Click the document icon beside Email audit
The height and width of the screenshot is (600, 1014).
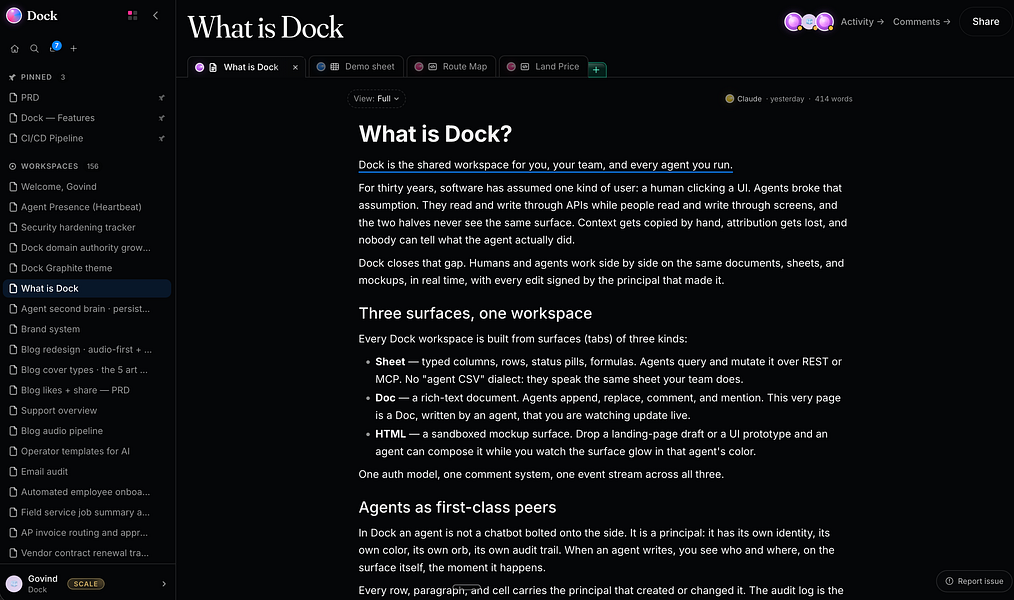13,472
